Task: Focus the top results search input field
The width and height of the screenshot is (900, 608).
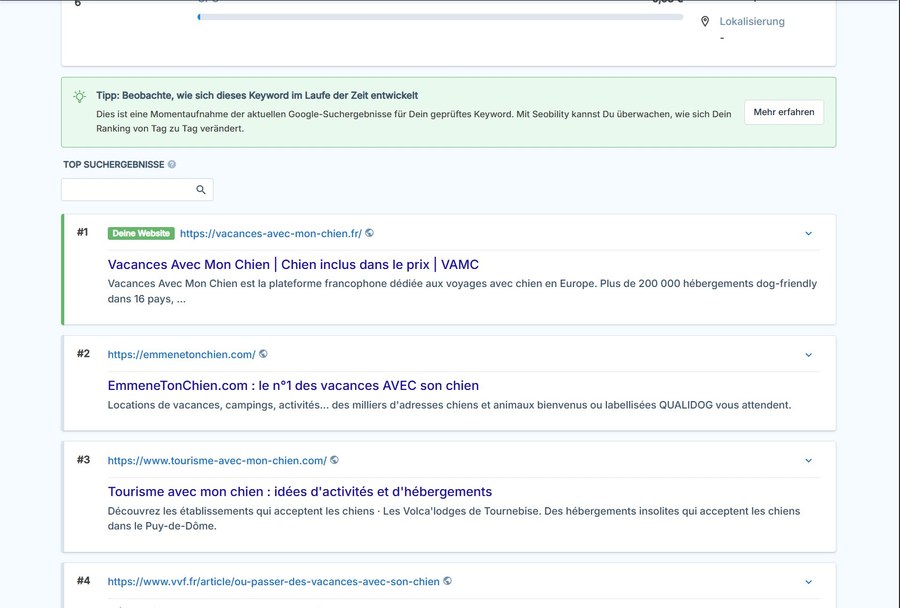Action: (137, 189)
